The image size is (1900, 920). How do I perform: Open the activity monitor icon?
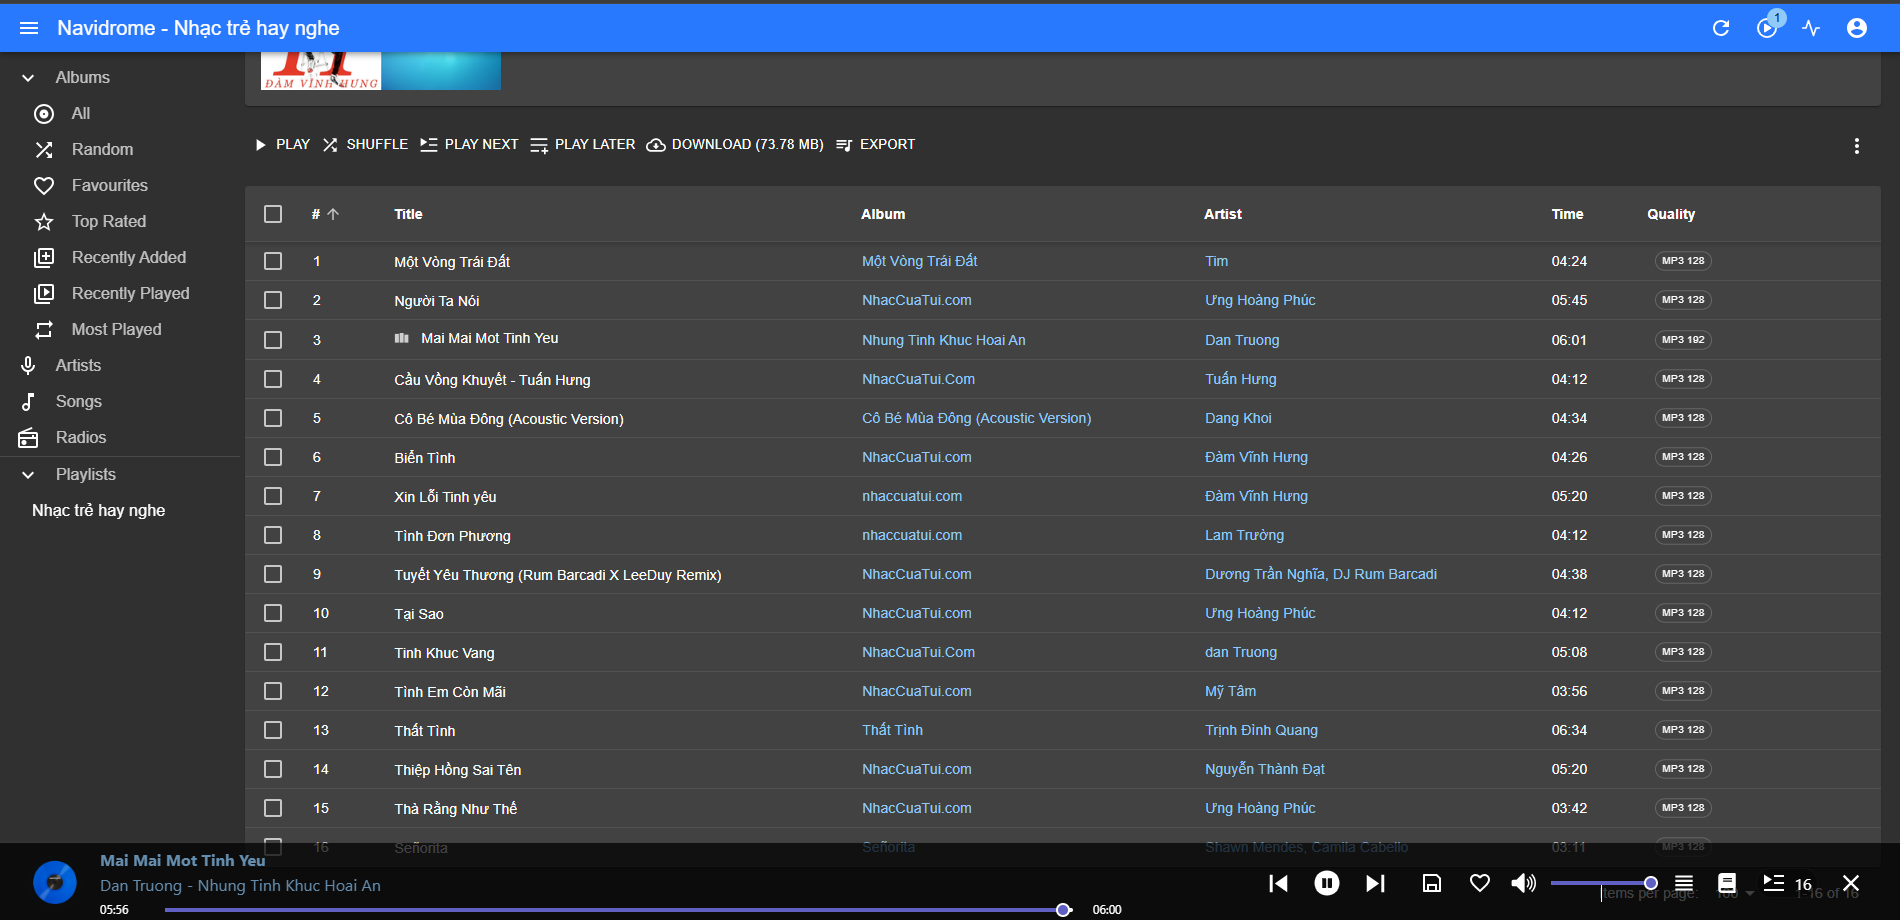(x=1811, y=28)
